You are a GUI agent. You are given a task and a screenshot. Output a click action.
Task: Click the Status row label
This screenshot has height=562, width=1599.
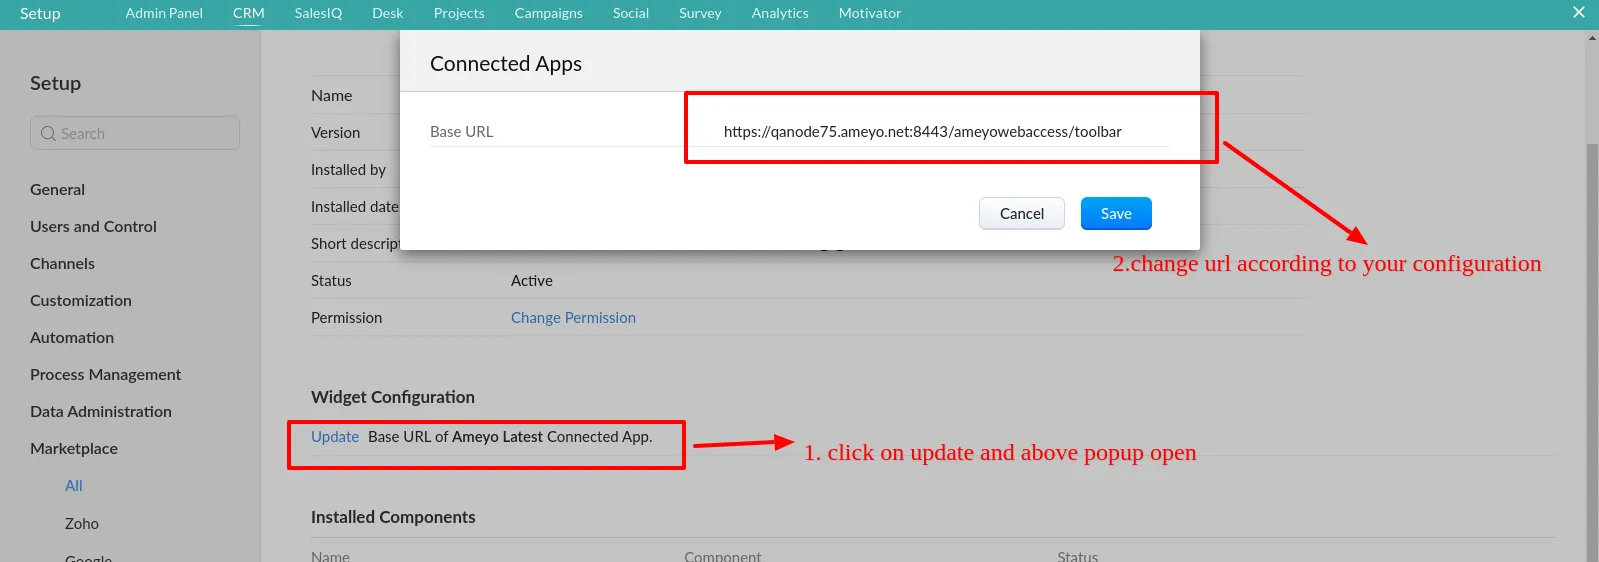click(x=331, y=280)
